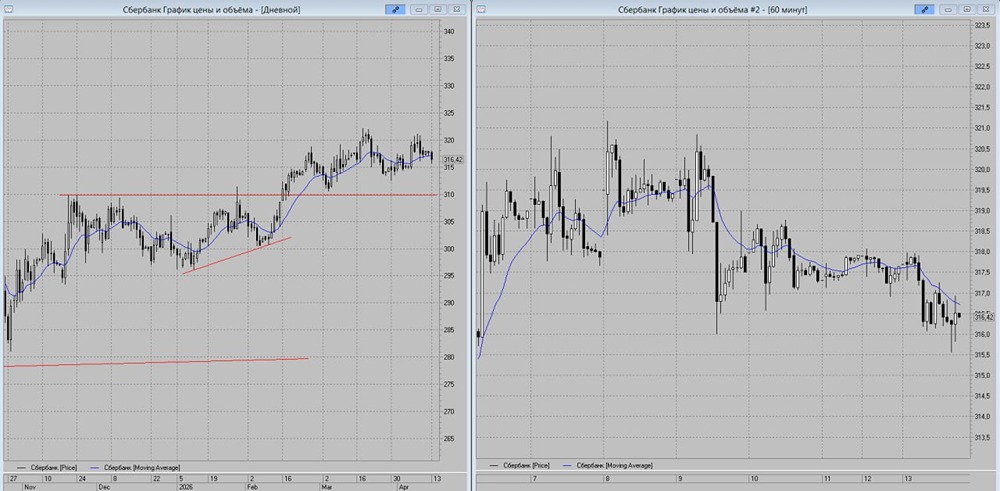This screenshot has width=1000, height=491.
Task: Select the long red support line near 280
Action: pyautogui.click(x=156, y=362)
